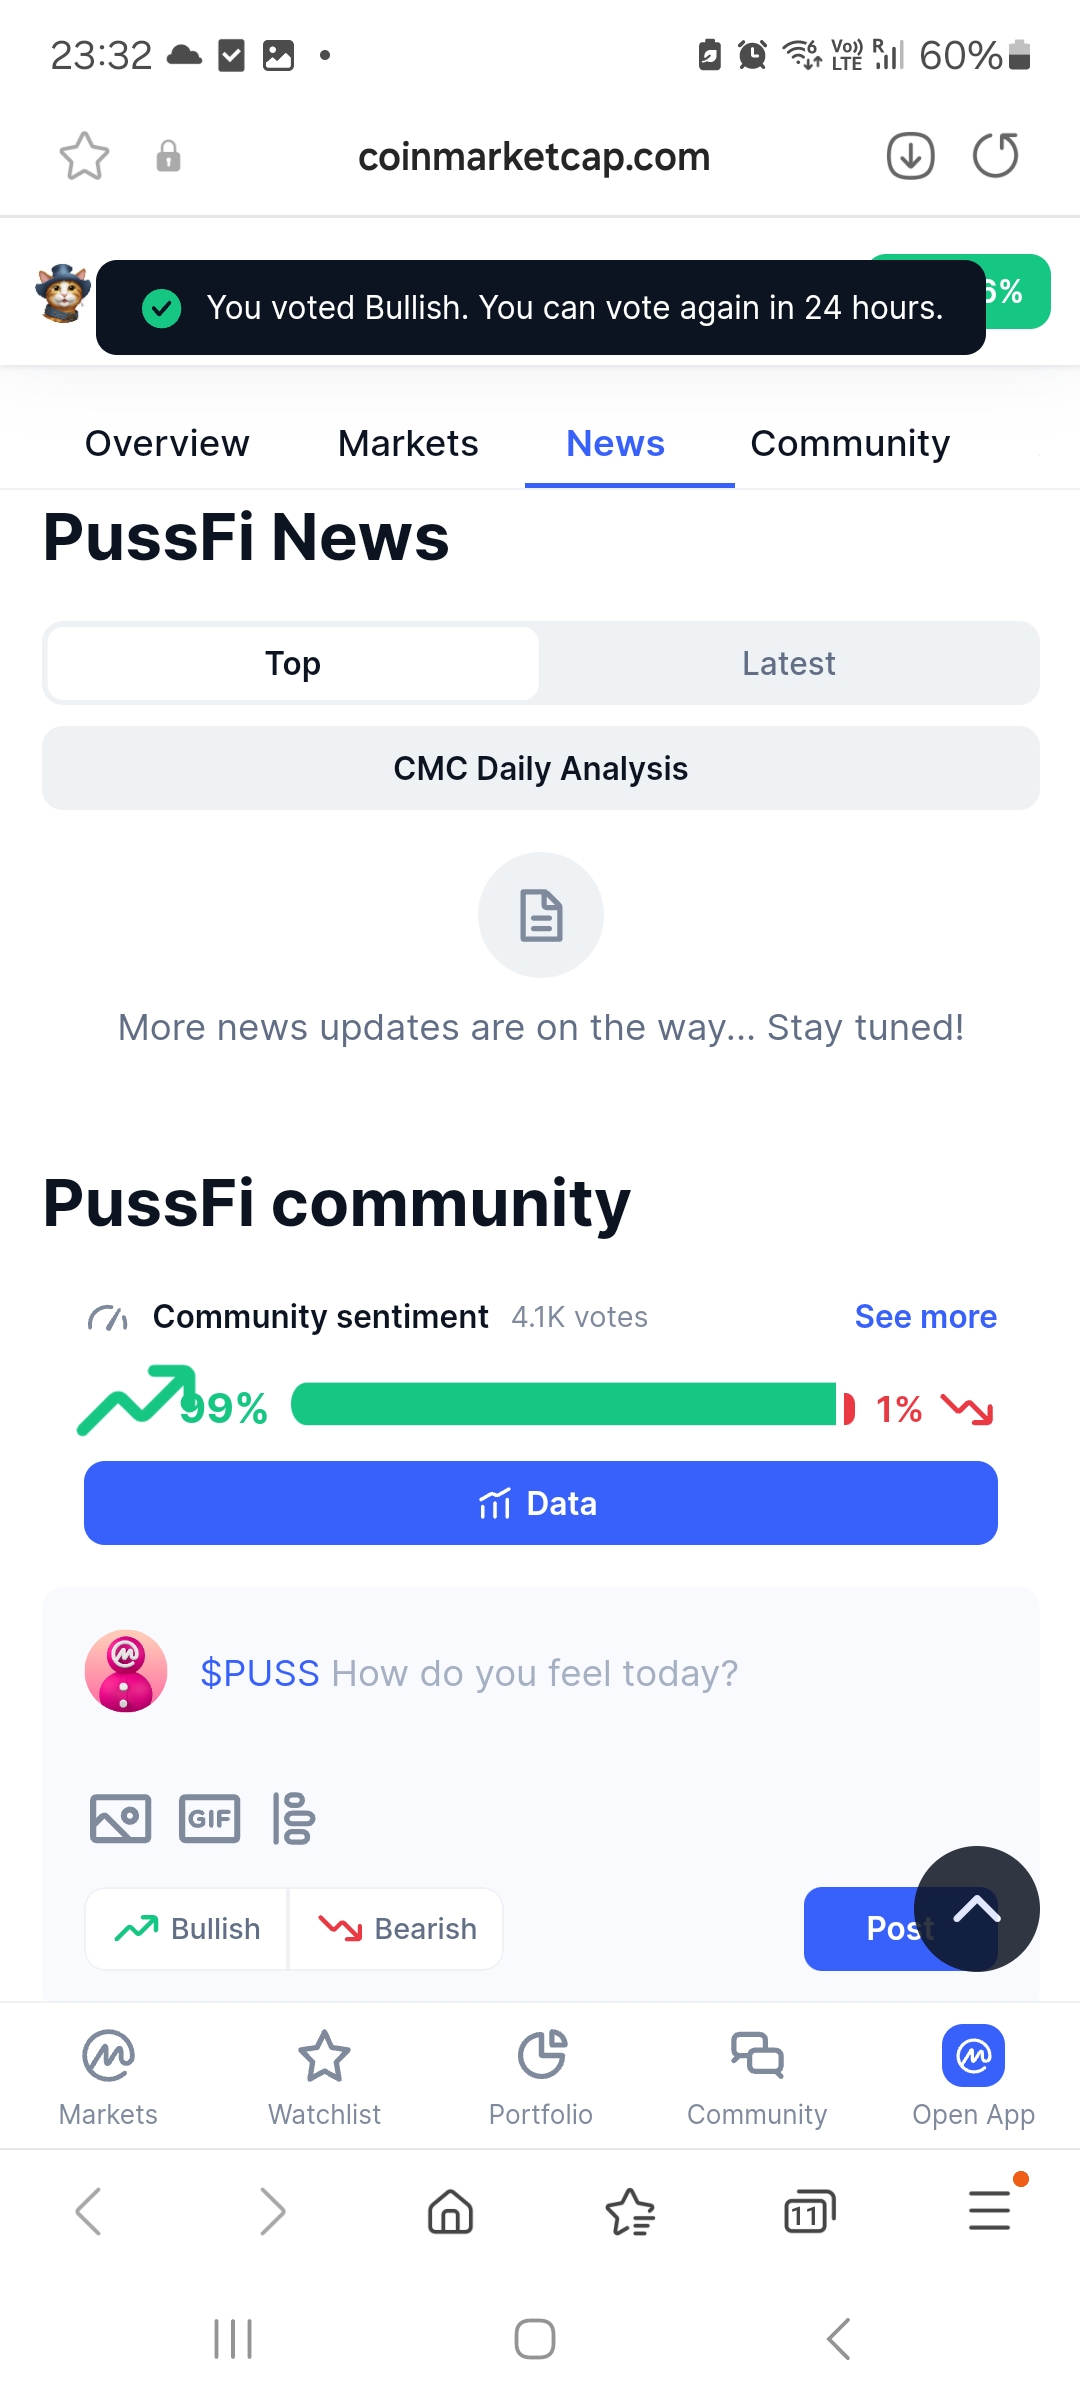Open Portfolio in the bottom navigation
This screenshot has height=2400, width=1080.
[x=541, y=2078]
